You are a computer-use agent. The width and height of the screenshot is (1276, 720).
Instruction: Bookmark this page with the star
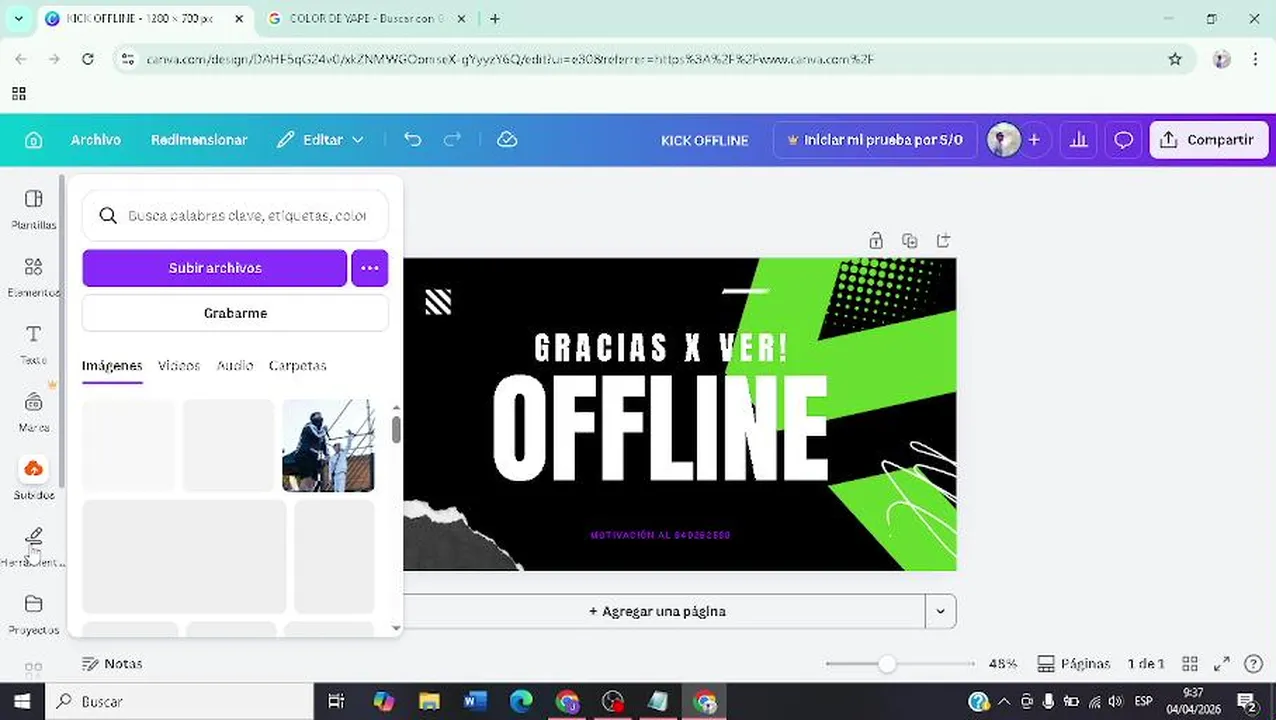[x=1175, y=60]
